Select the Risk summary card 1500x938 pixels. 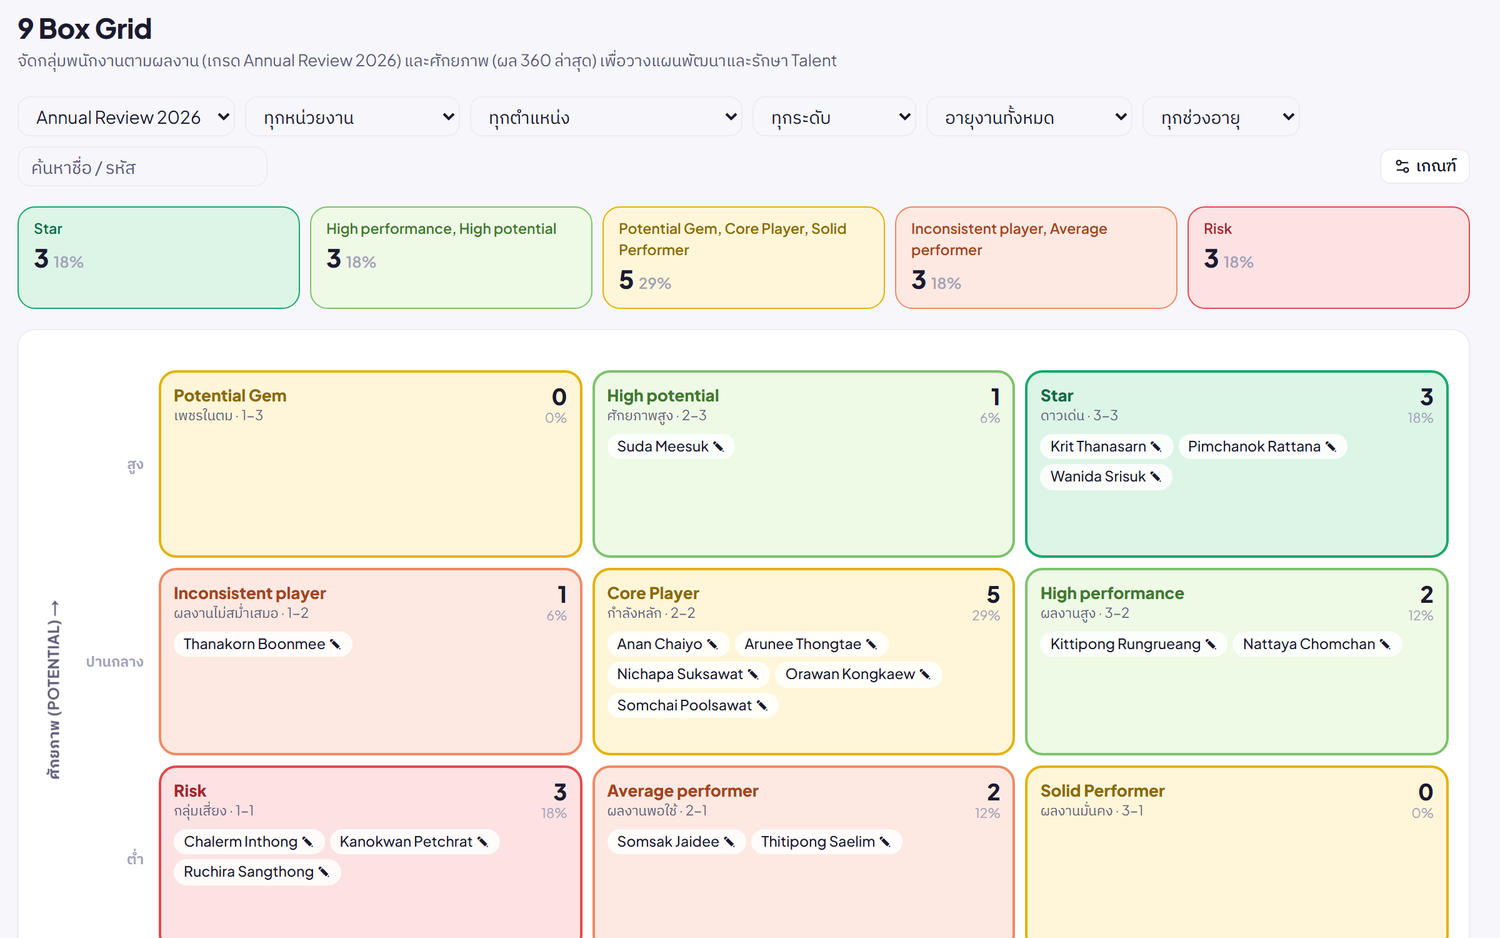click(1328, 258)
